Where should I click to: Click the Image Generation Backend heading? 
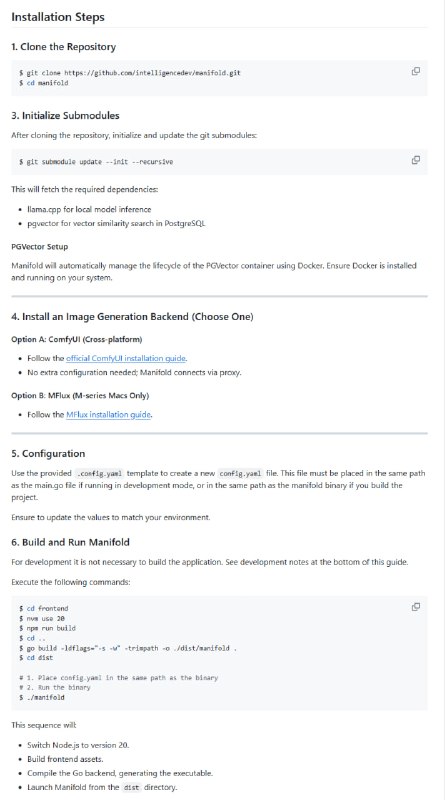[x=132, y=317]
